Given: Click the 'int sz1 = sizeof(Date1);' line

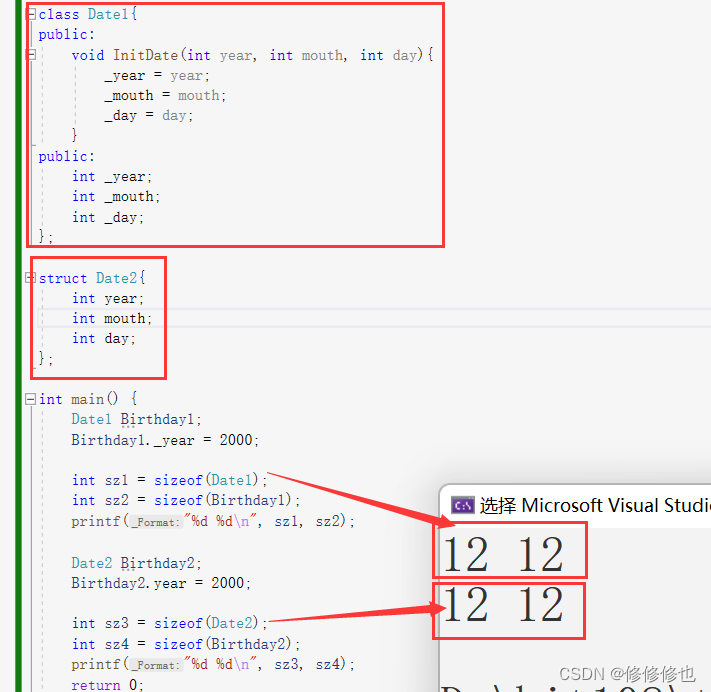Looking at the screenshot, I should click(170, 480).
